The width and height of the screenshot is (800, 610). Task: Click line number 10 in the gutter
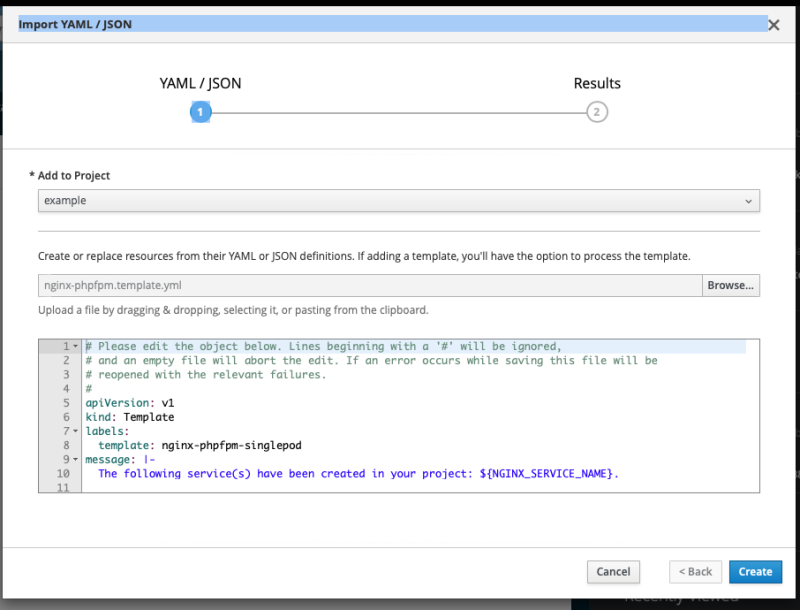coord(63,474)
